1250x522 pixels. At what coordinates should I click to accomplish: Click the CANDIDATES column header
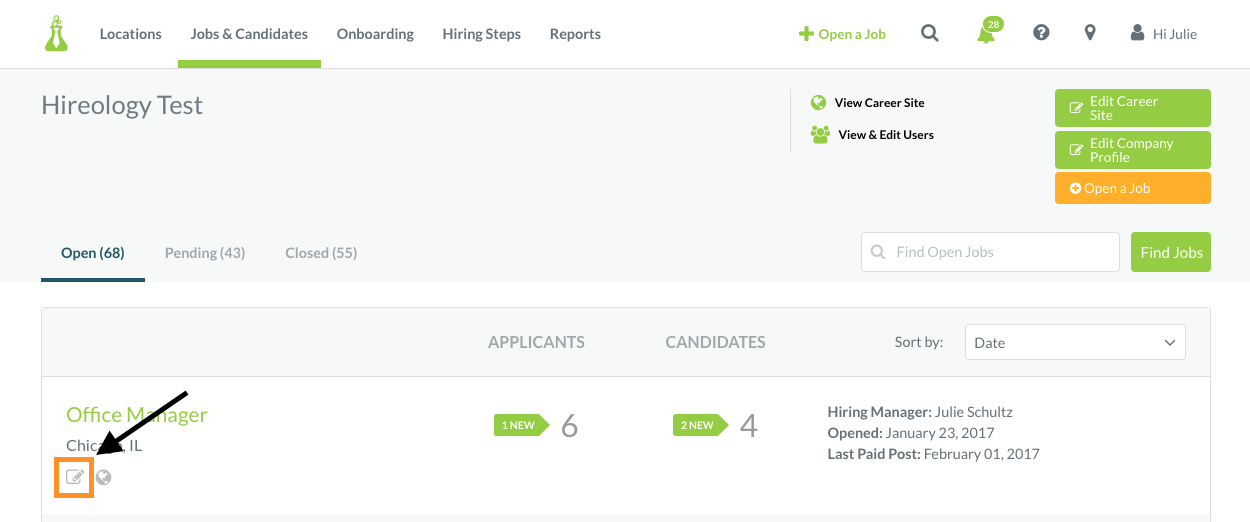click(715, 342)
